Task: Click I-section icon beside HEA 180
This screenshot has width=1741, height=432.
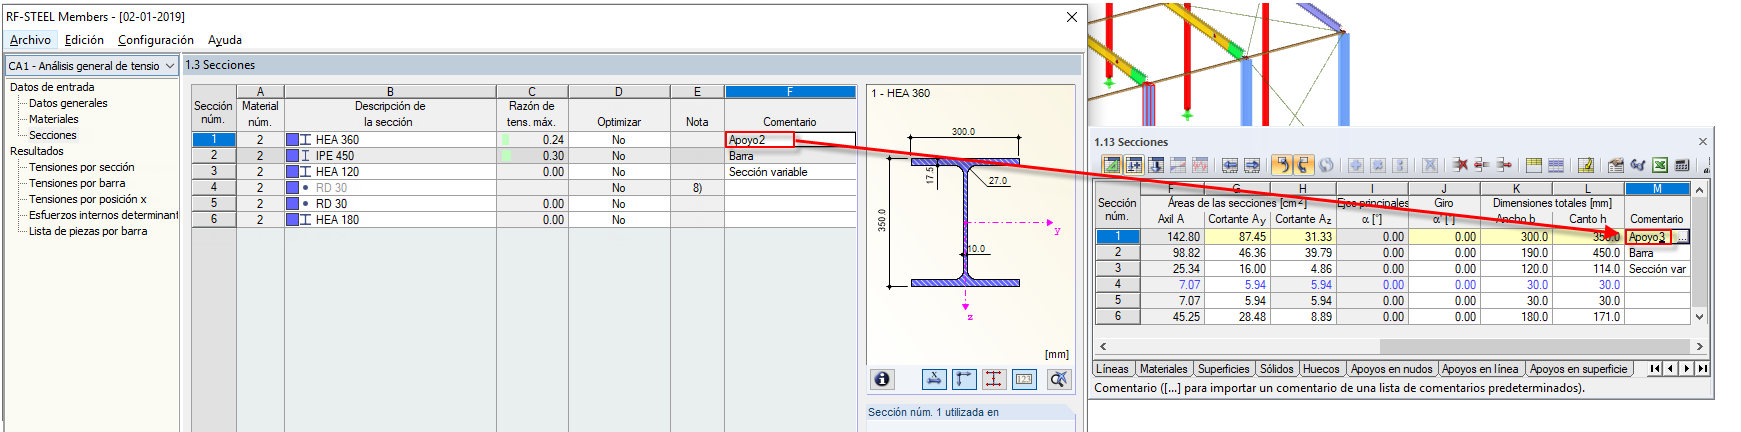Action: click(x=306, y=220)
